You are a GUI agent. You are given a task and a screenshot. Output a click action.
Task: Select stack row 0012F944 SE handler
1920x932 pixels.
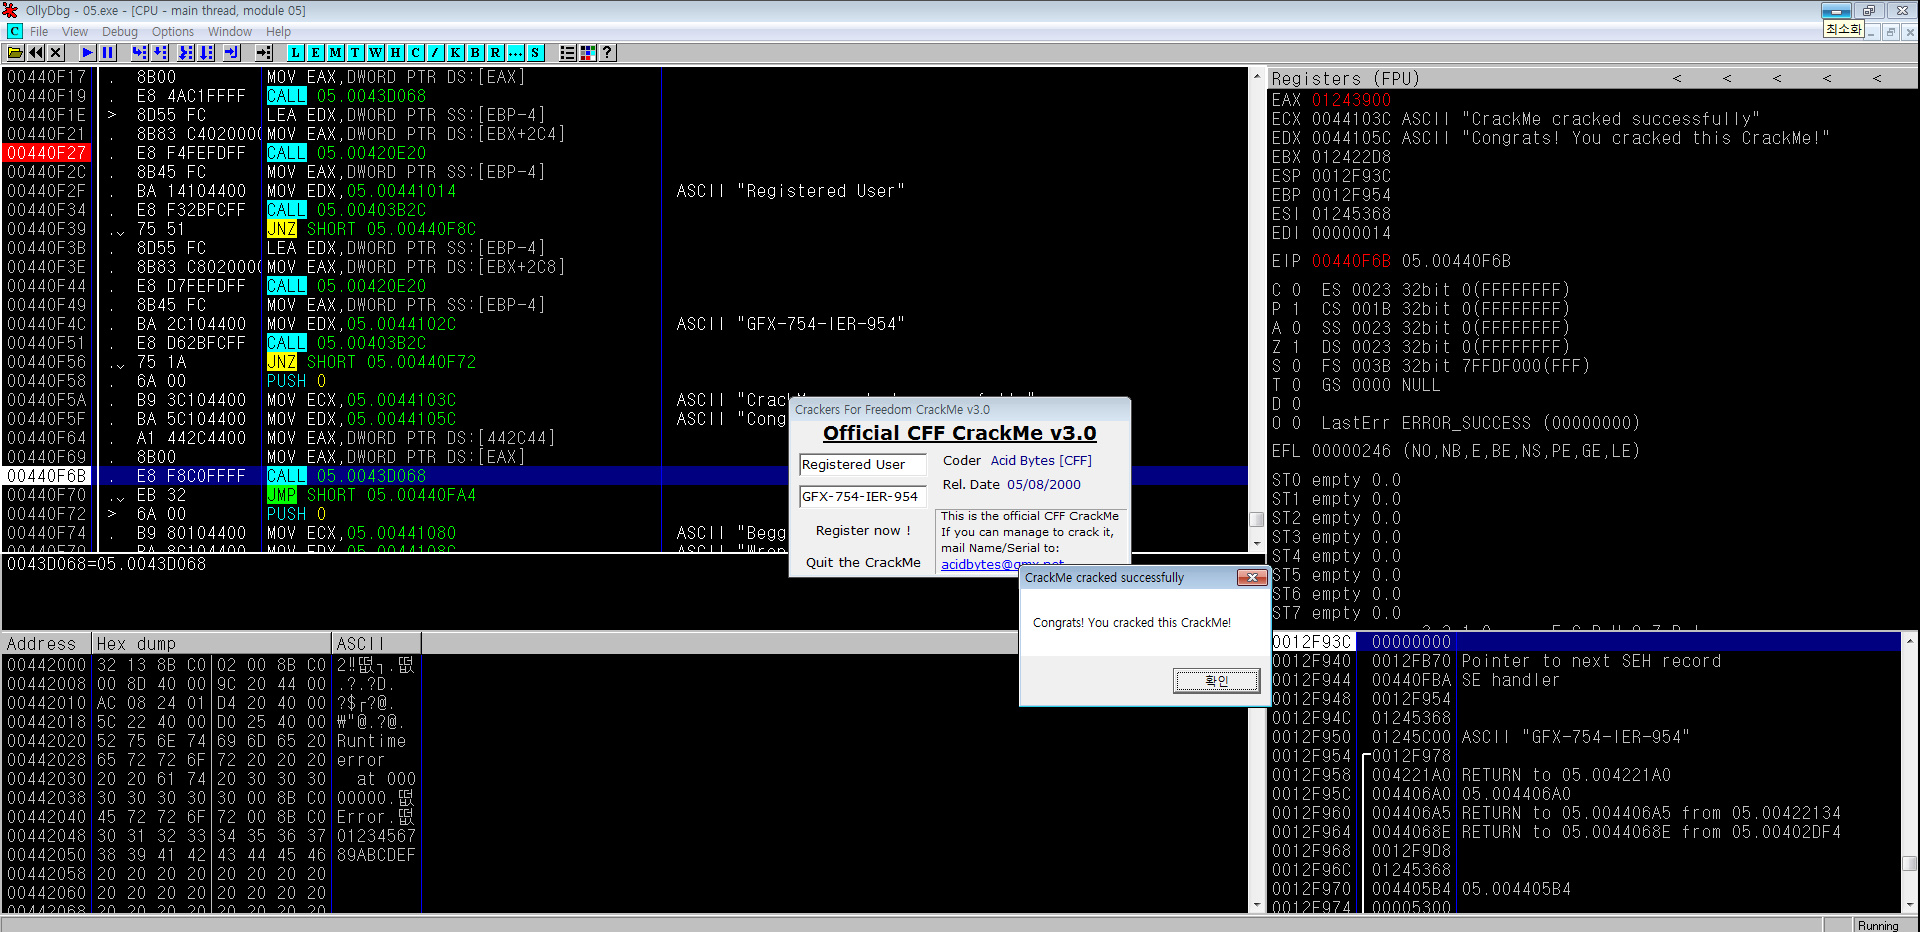[x=1585, y=680]
